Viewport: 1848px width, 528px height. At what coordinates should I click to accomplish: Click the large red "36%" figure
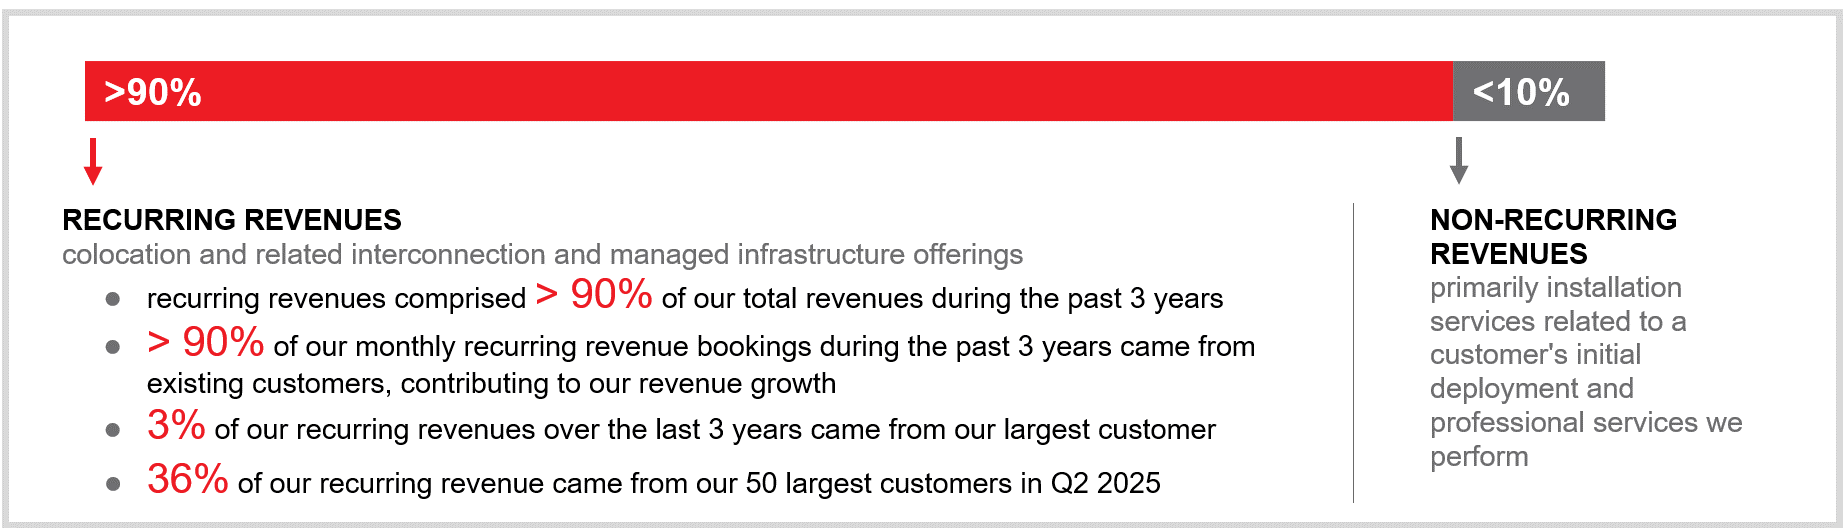click(x=188, y=479)
